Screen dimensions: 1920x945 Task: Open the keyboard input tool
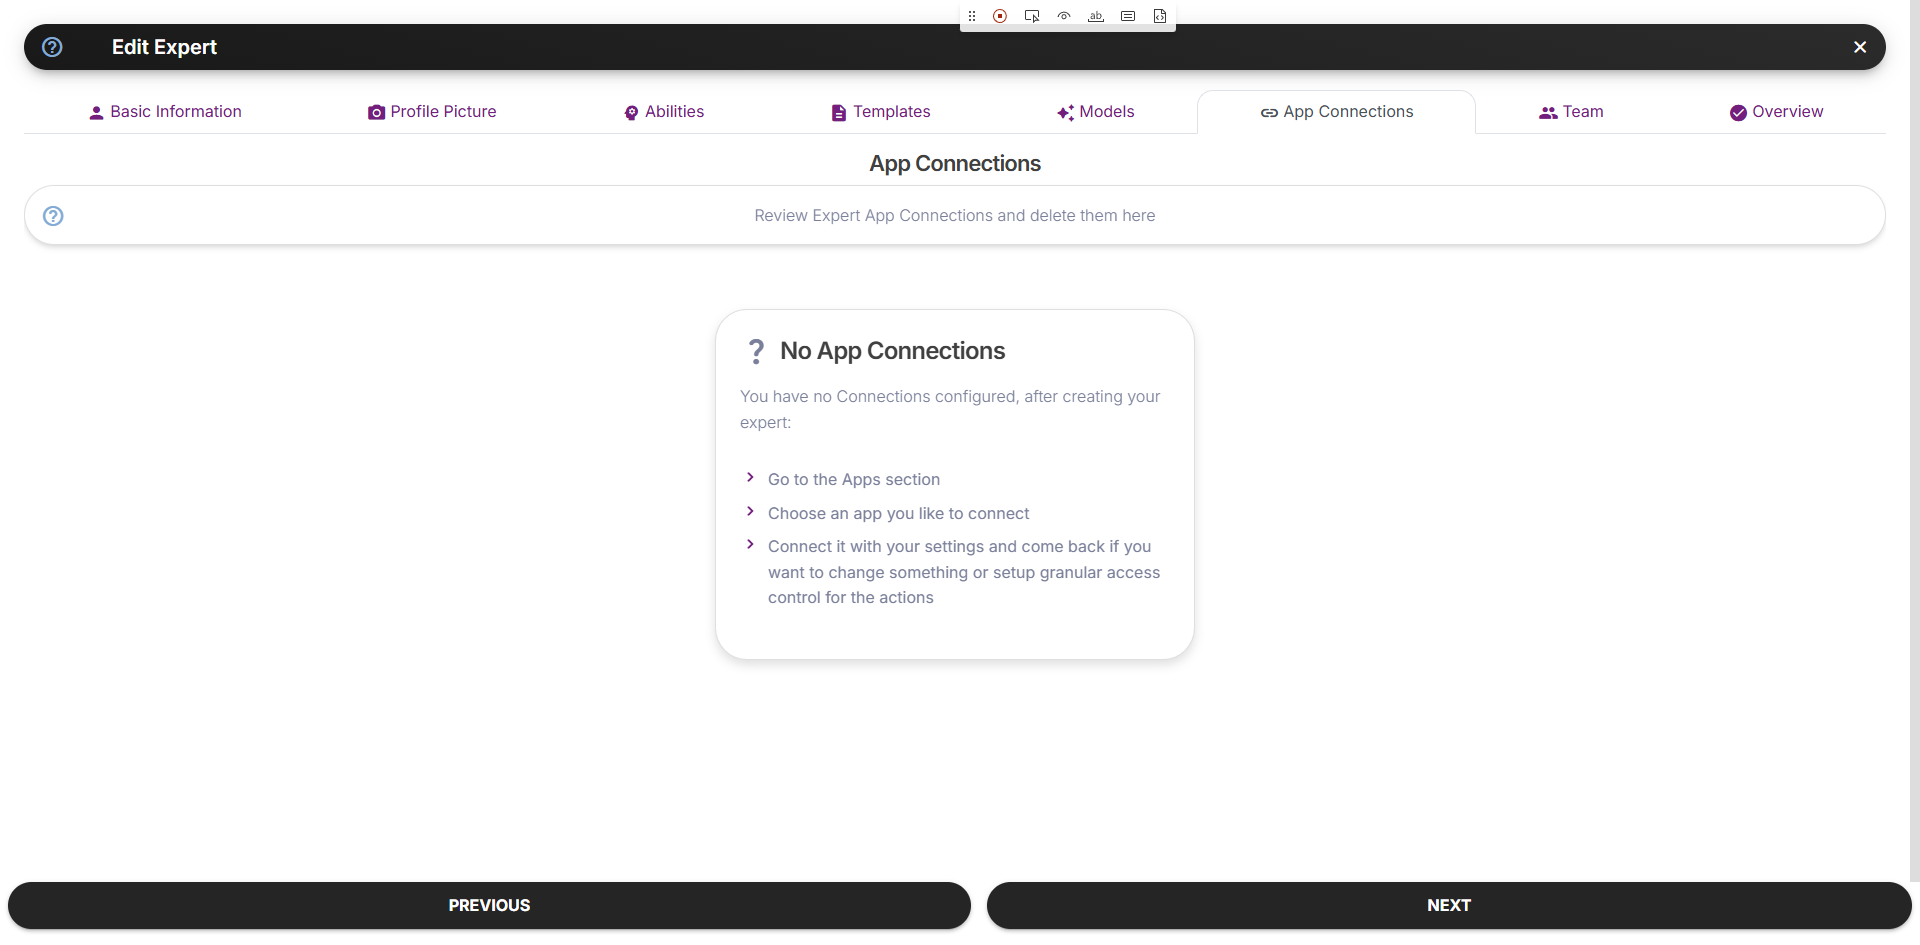pyautogui.click(x=1128, y=16)
